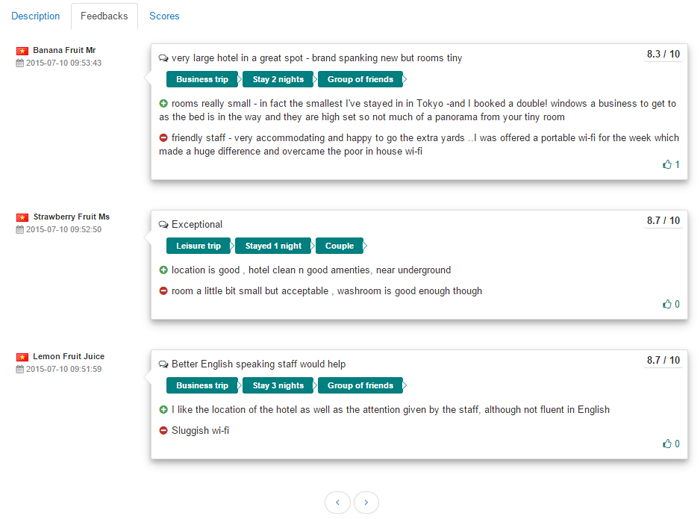Click the 'Sluggish wi-fi' comment text
The image size is (700, 519).
200,431
